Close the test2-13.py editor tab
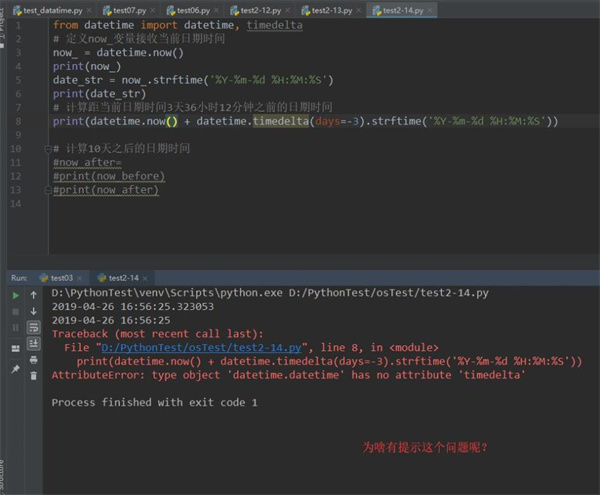 click(x=359, y=10)
